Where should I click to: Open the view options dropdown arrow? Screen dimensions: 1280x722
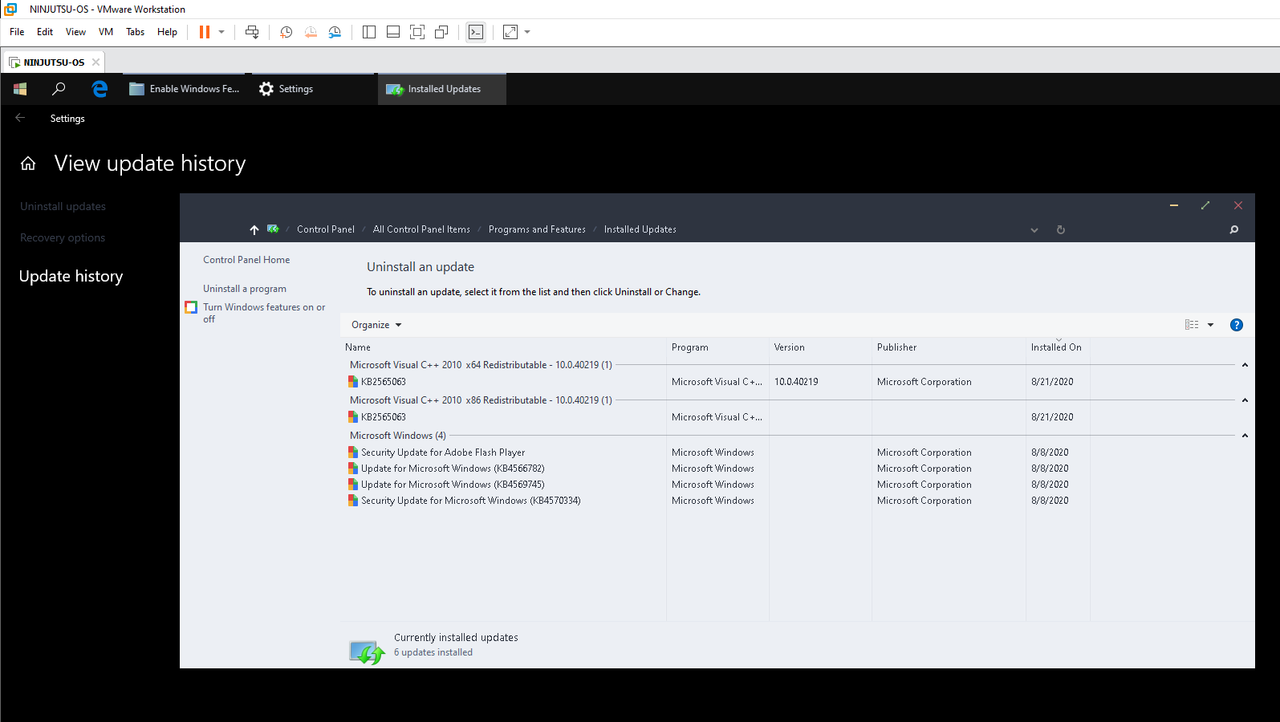coord(1210,325)
